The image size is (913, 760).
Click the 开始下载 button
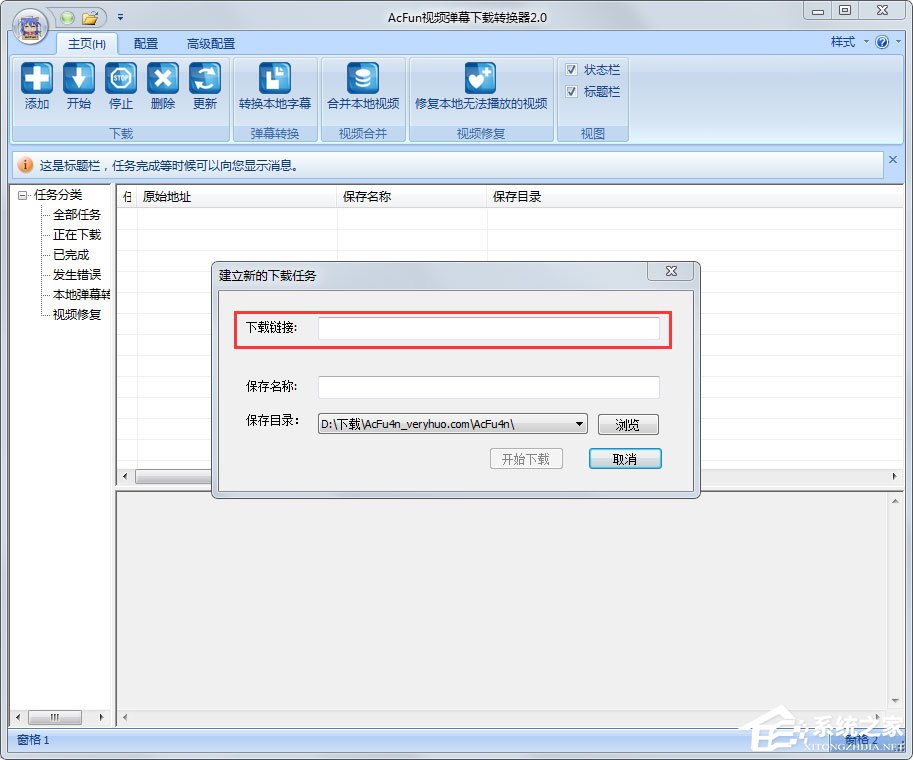526,459
